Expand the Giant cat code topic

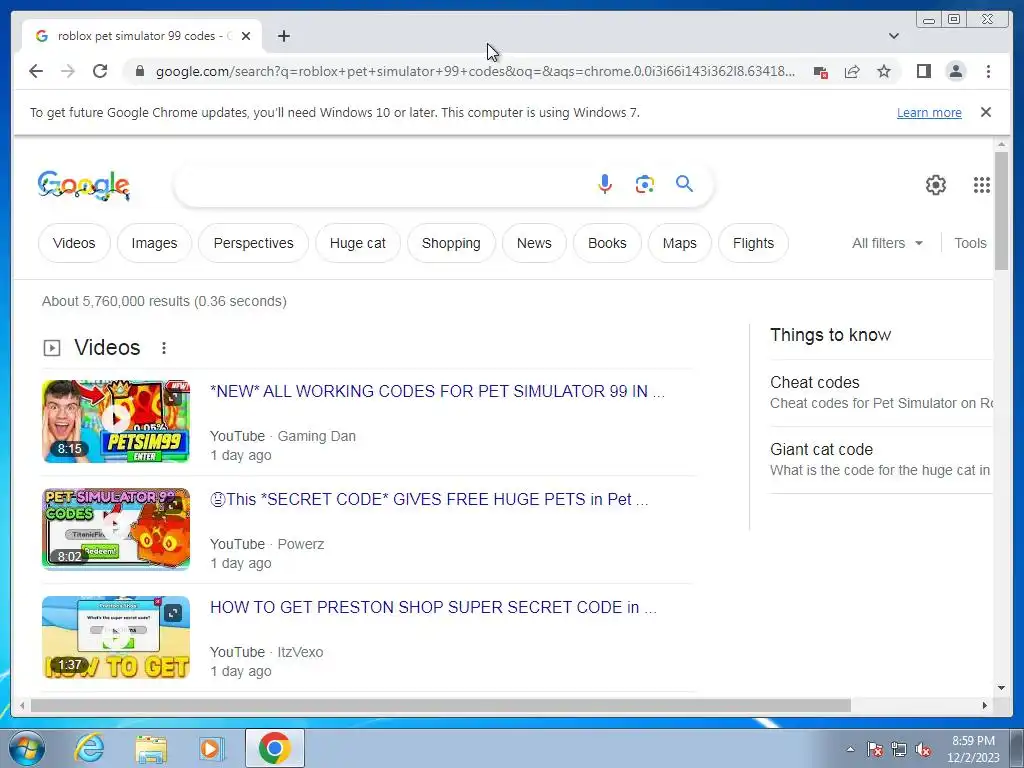[x=880, y=460]
